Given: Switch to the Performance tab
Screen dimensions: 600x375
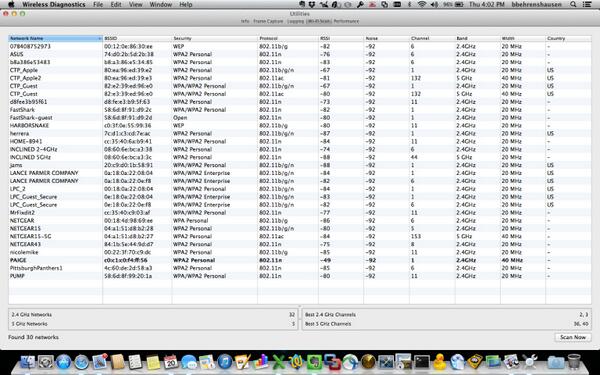Looking at the screenshot, I should click(x=346, y=21).
